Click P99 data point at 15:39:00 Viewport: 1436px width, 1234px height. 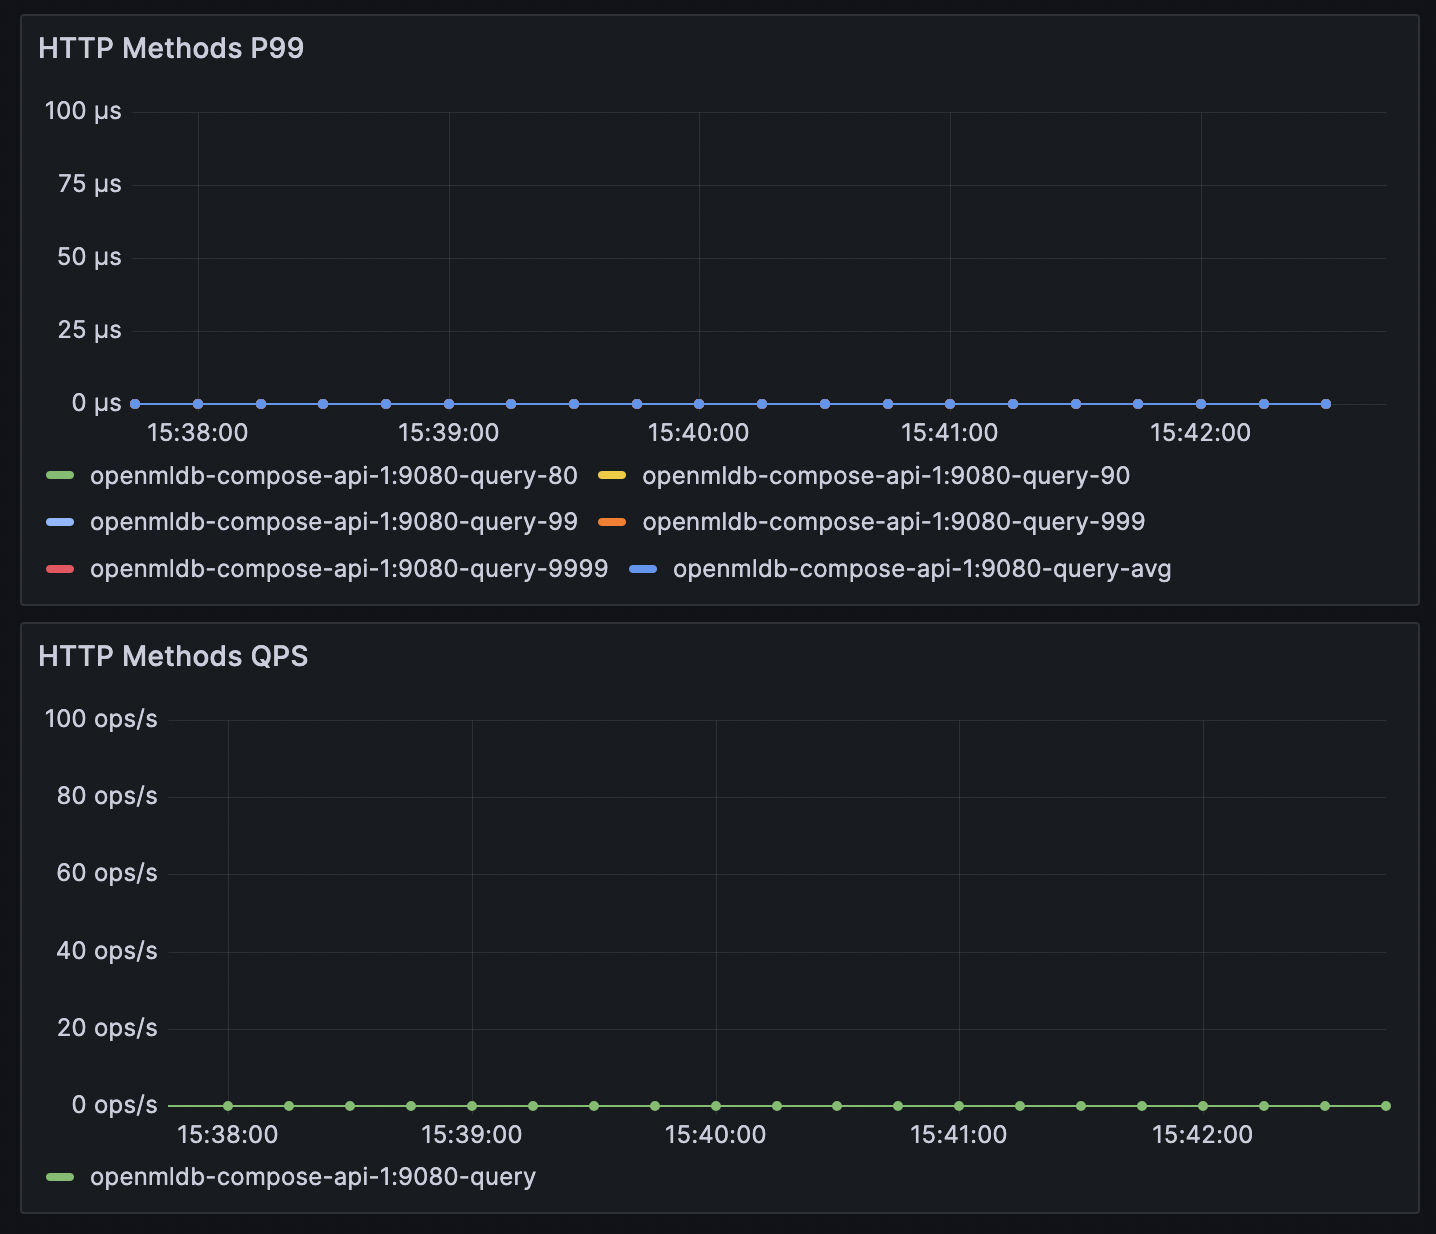pos(449,404)
